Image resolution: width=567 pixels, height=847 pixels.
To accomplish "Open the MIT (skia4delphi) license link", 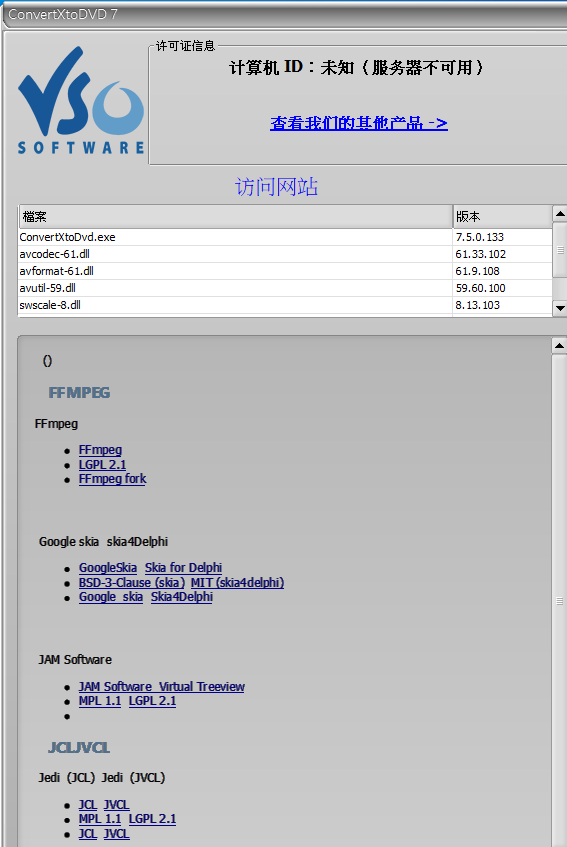I will [x=237, y=583].
